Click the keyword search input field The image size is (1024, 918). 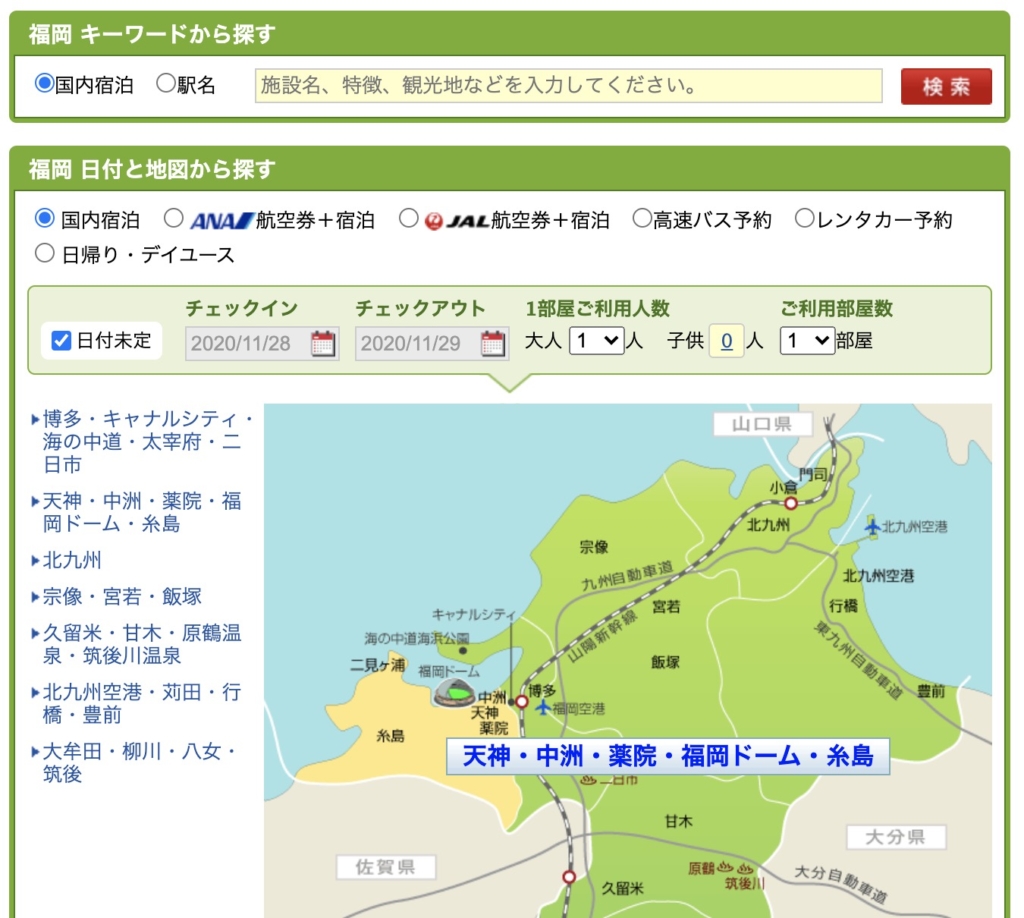click(x=569, y=86)
